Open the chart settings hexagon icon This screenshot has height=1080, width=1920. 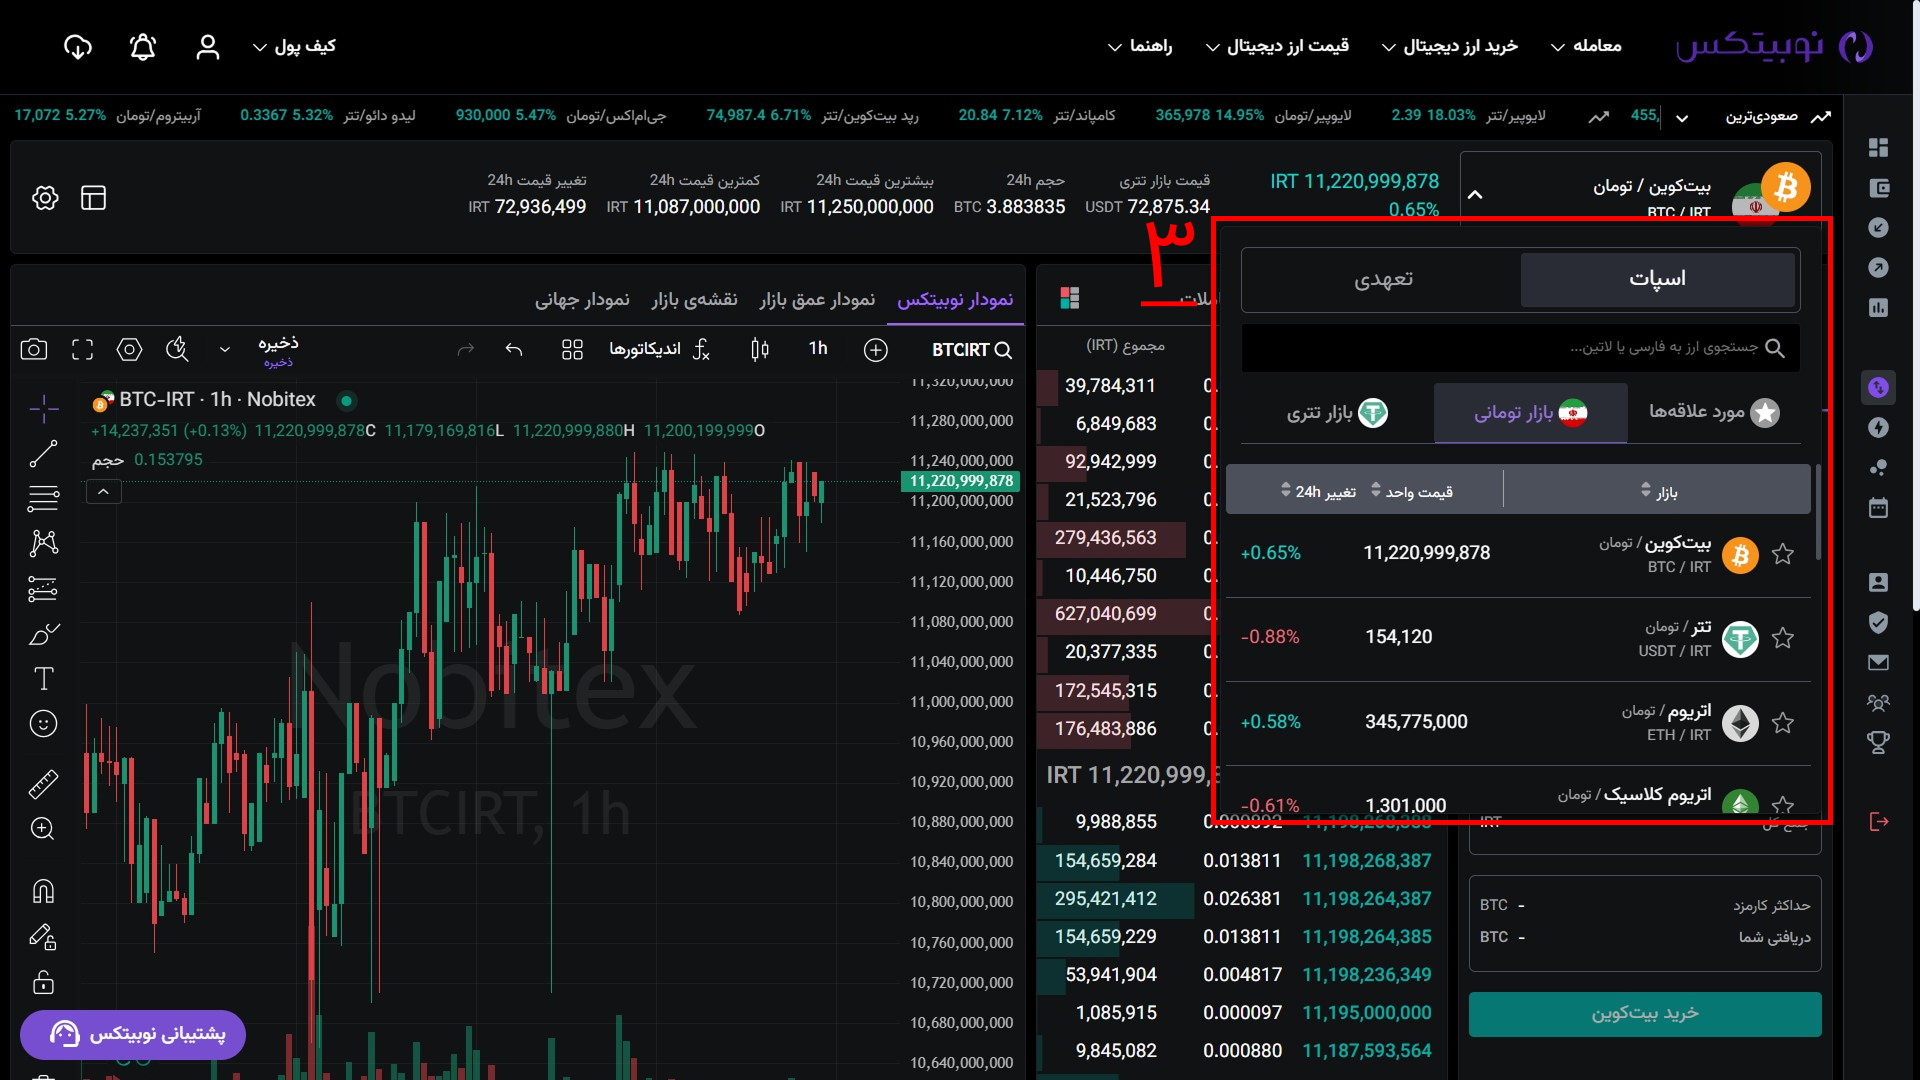click(129, 349)
